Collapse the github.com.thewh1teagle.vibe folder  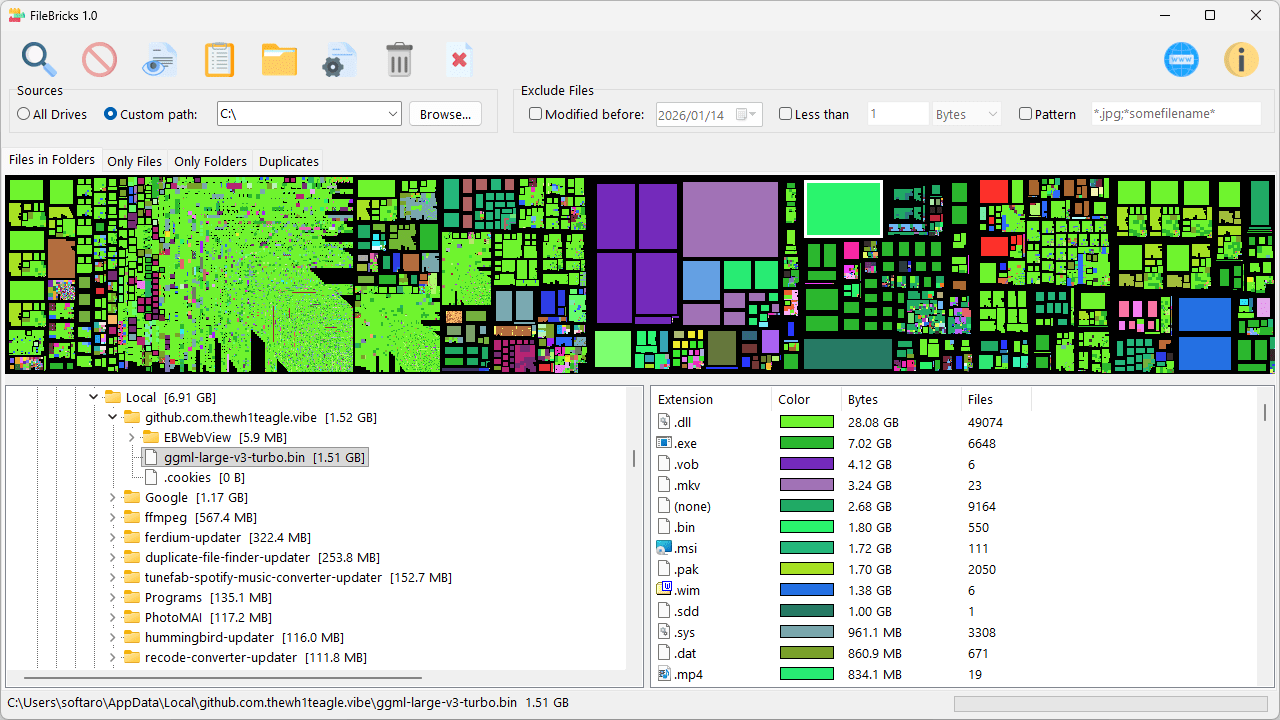point(113,417)
